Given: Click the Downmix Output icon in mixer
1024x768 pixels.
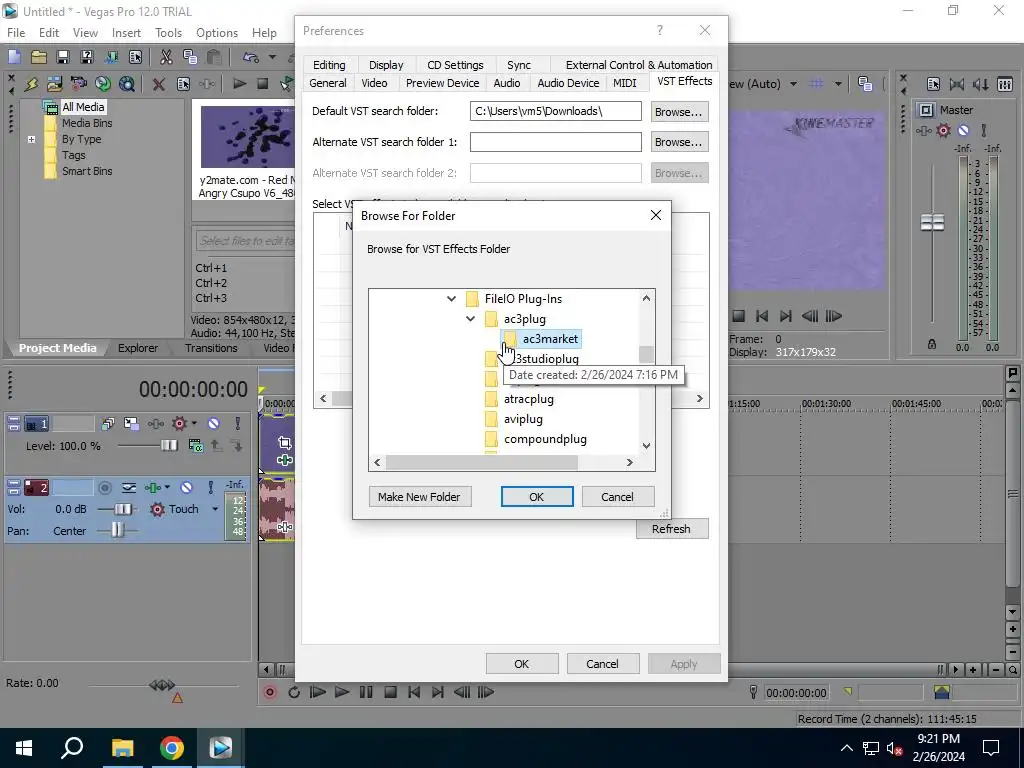Looking at the screenshot, I should pyautogui.click(x=957, y=84).
